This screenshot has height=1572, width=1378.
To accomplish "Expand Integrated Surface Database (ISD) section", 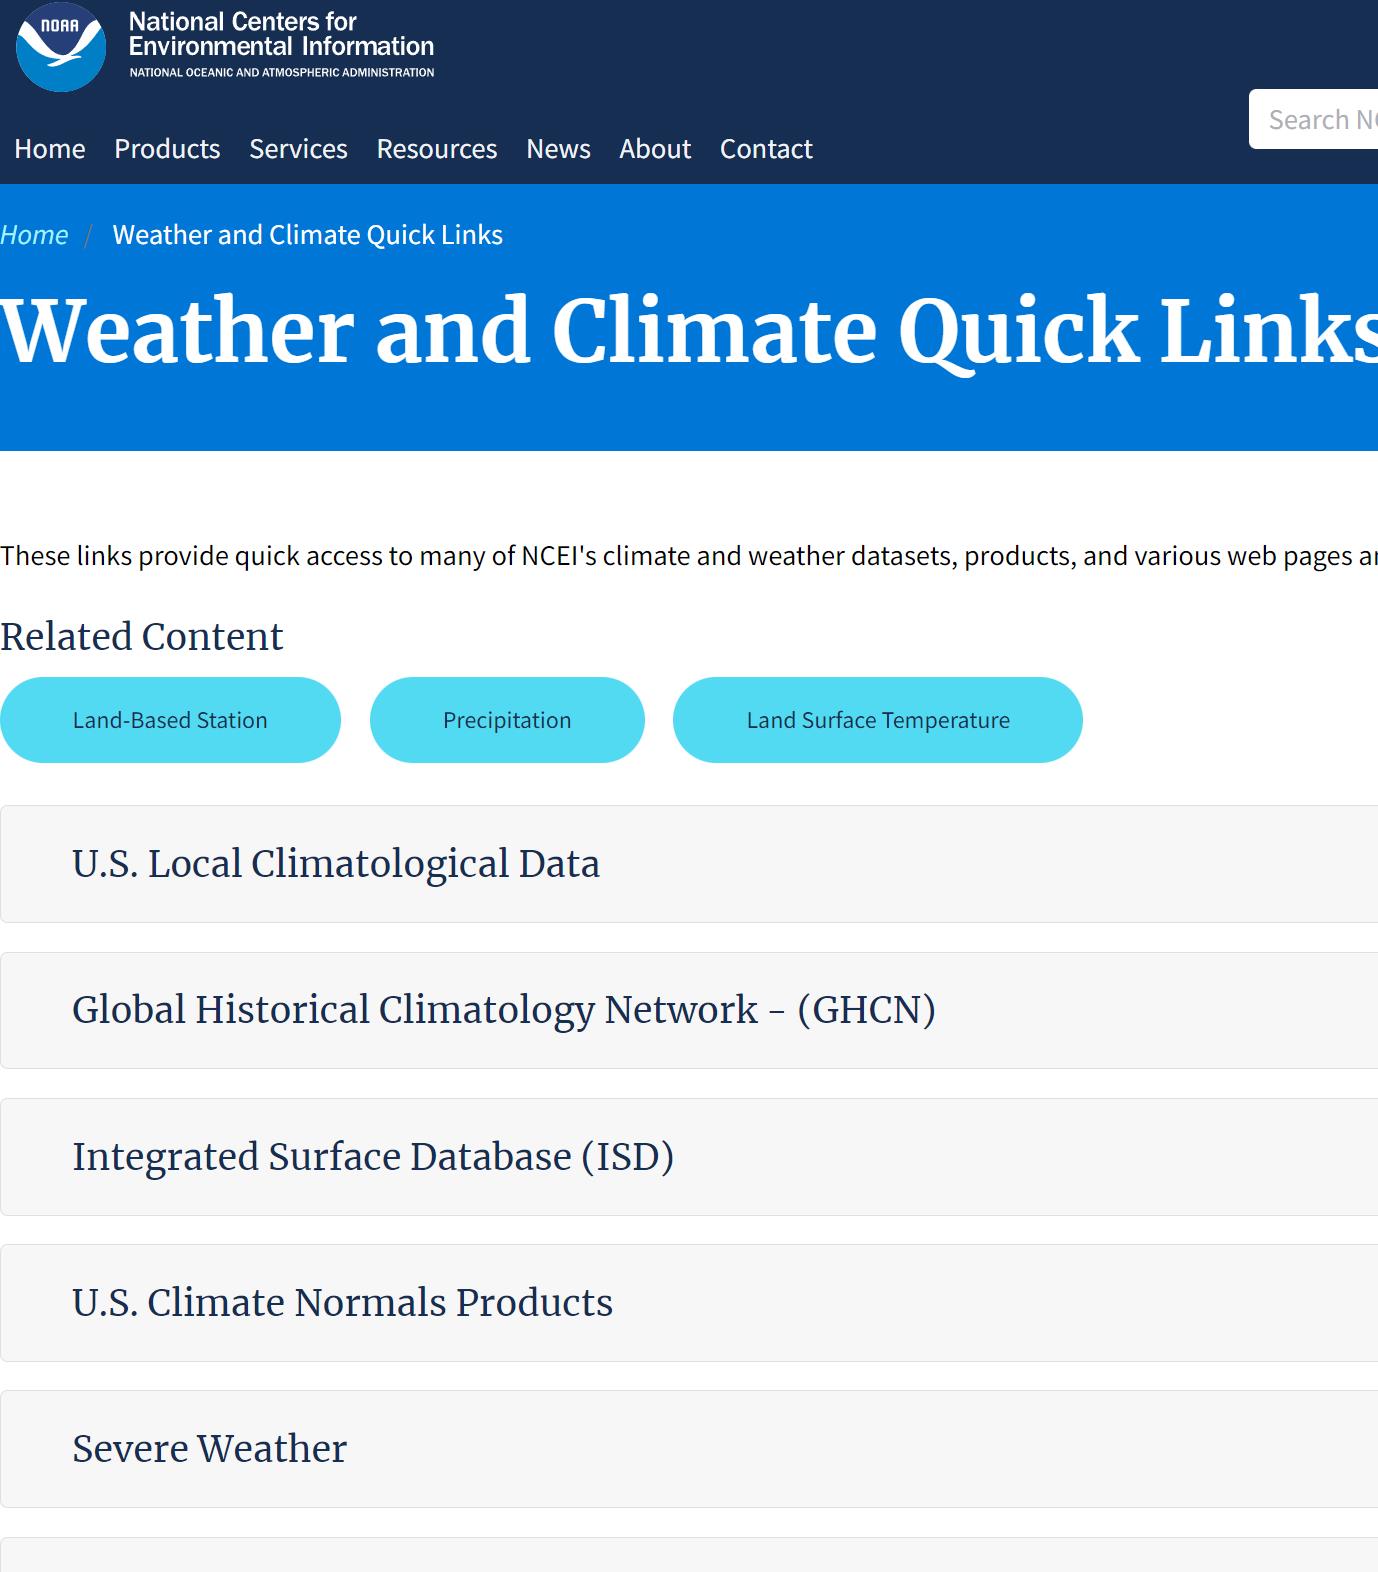I will click(x=689, y=1157).
